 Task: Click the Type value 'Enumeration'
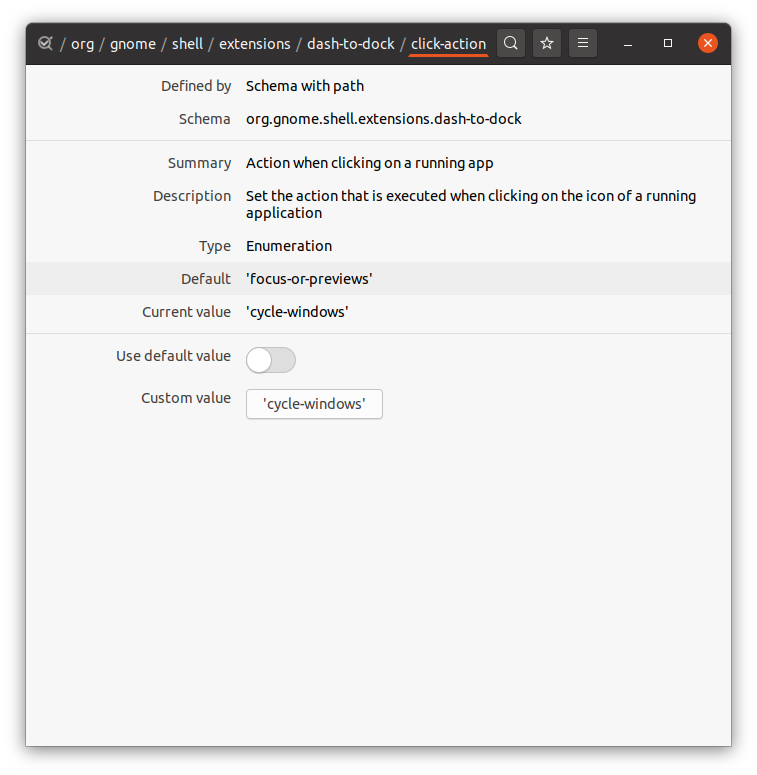[x=289, y=246]
